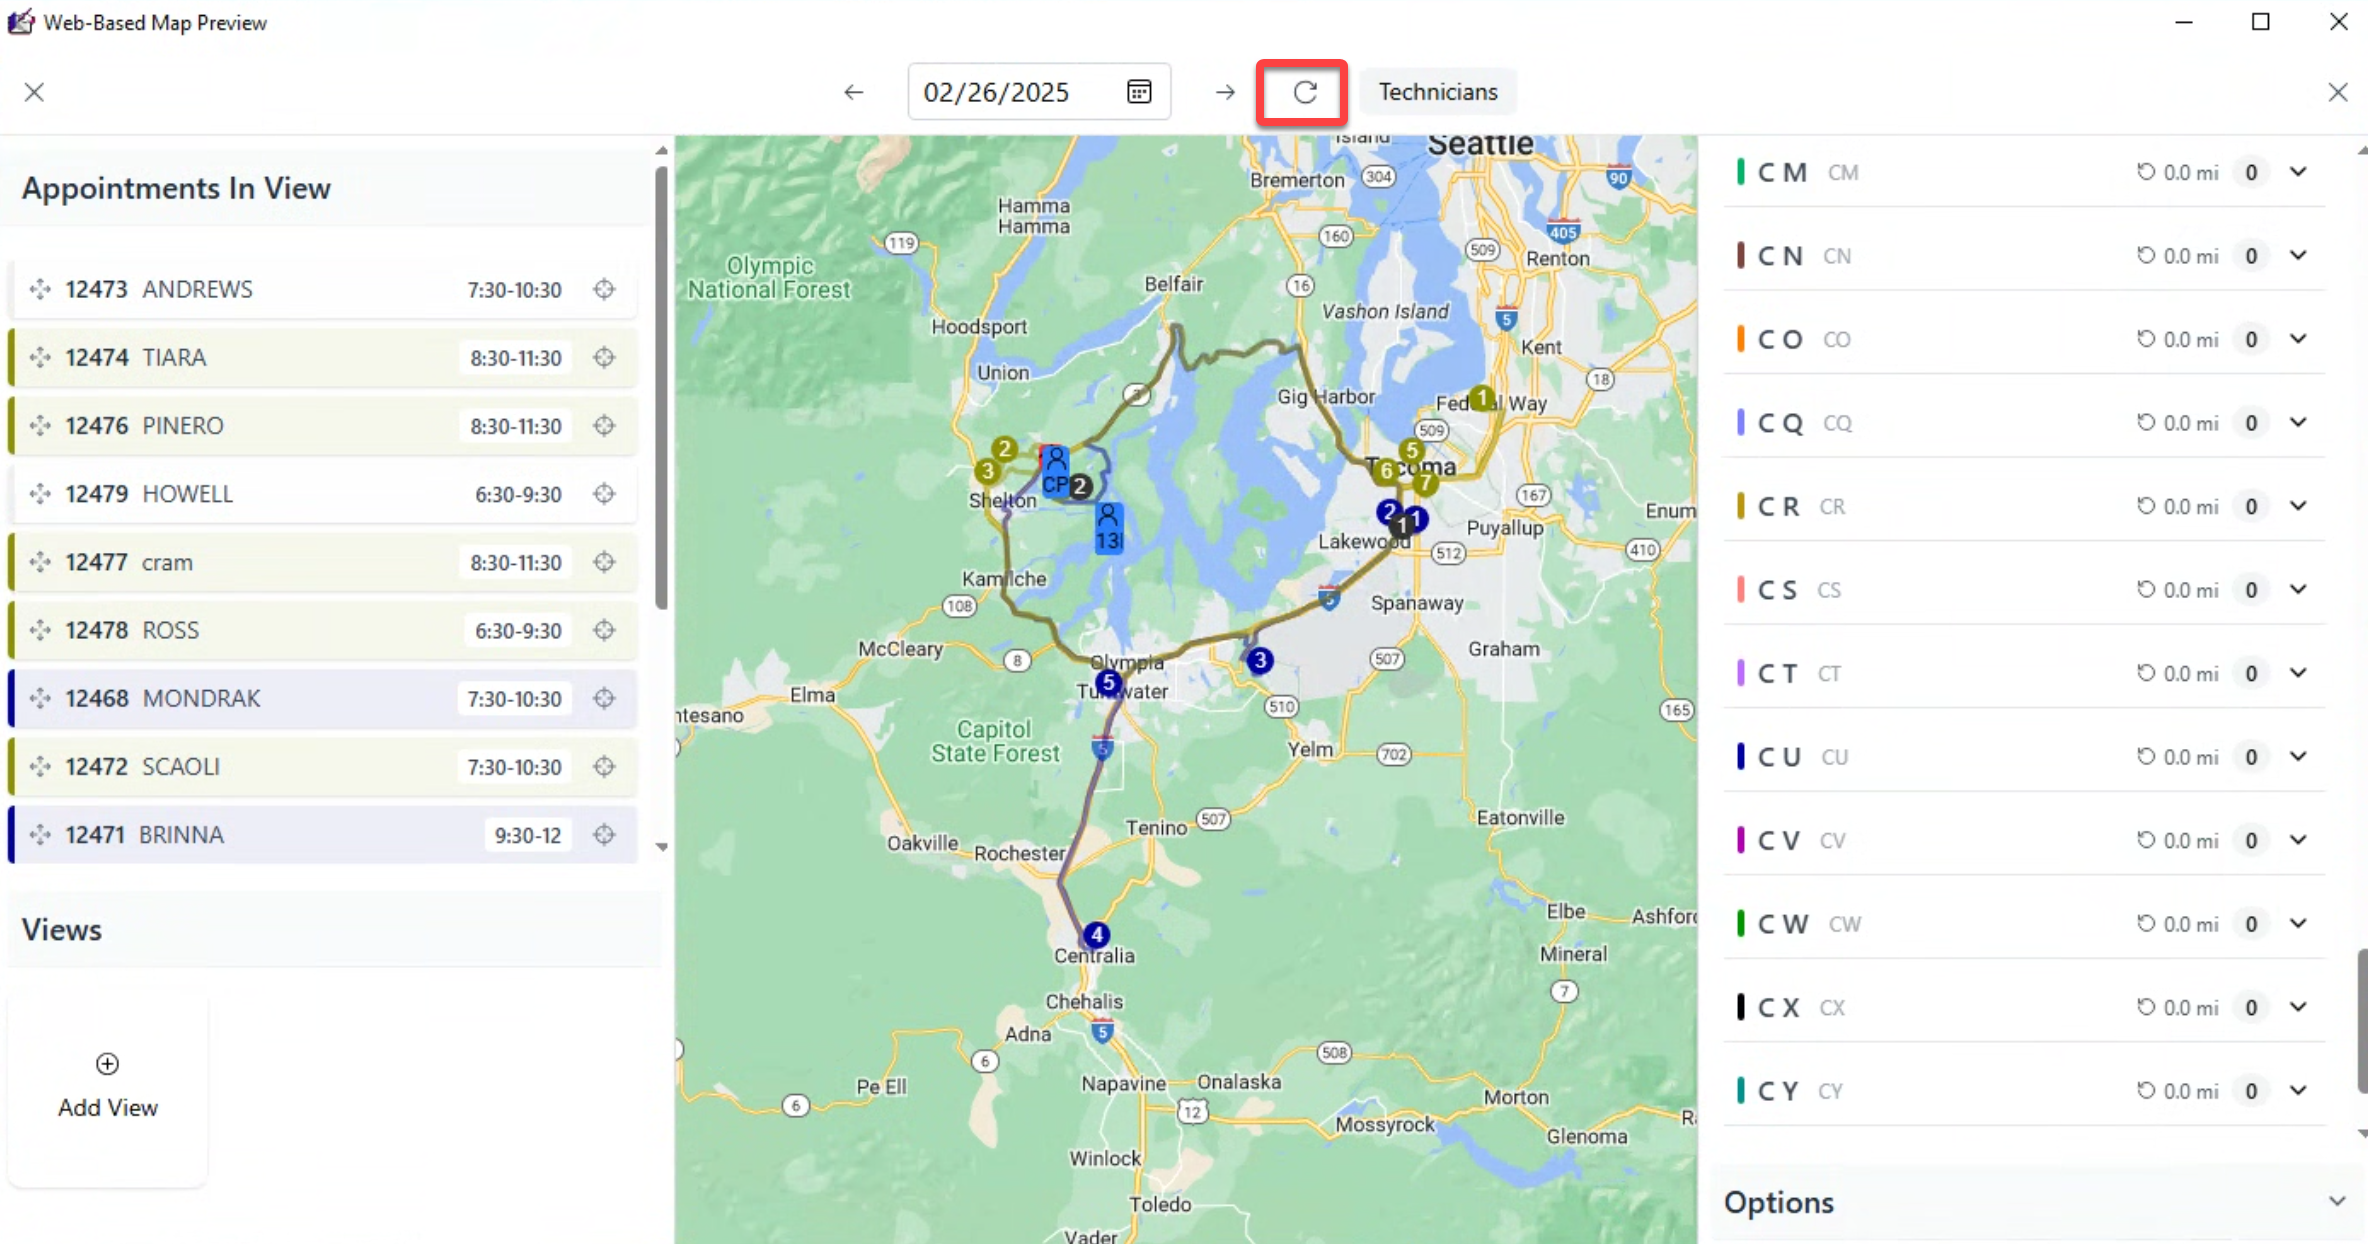Viewport: 2368px width, 1246px height.
Task: Click the Technicians button
Action: [1437, 92]
